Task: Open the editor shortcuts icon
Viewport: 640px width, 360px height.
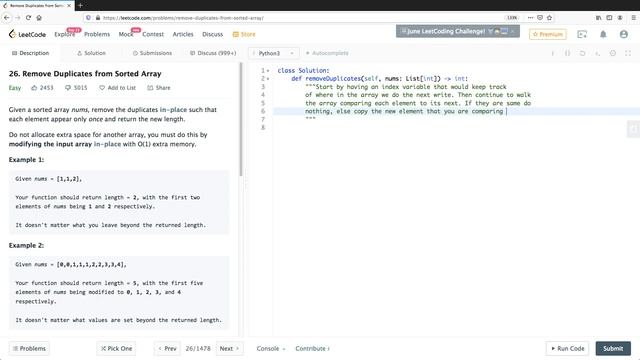Action: tap(598, 53)
